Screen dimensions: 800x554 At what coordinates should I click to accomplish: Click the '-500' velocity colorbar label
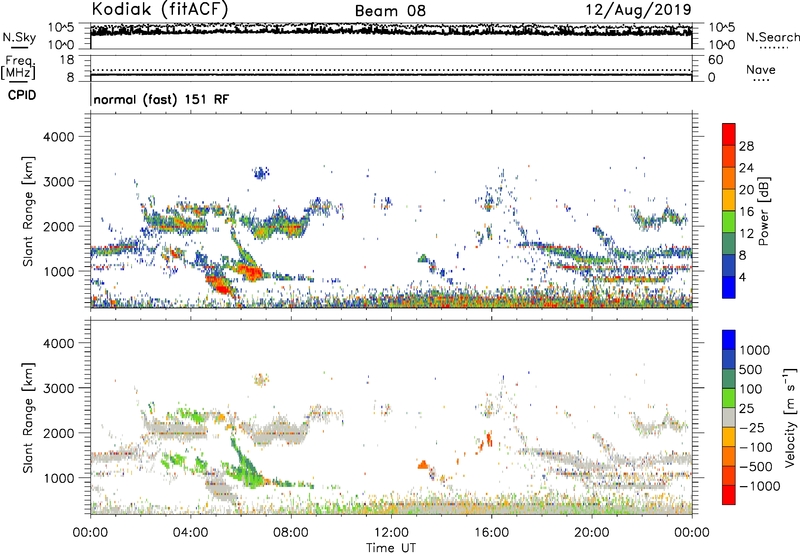coord(756,467)
